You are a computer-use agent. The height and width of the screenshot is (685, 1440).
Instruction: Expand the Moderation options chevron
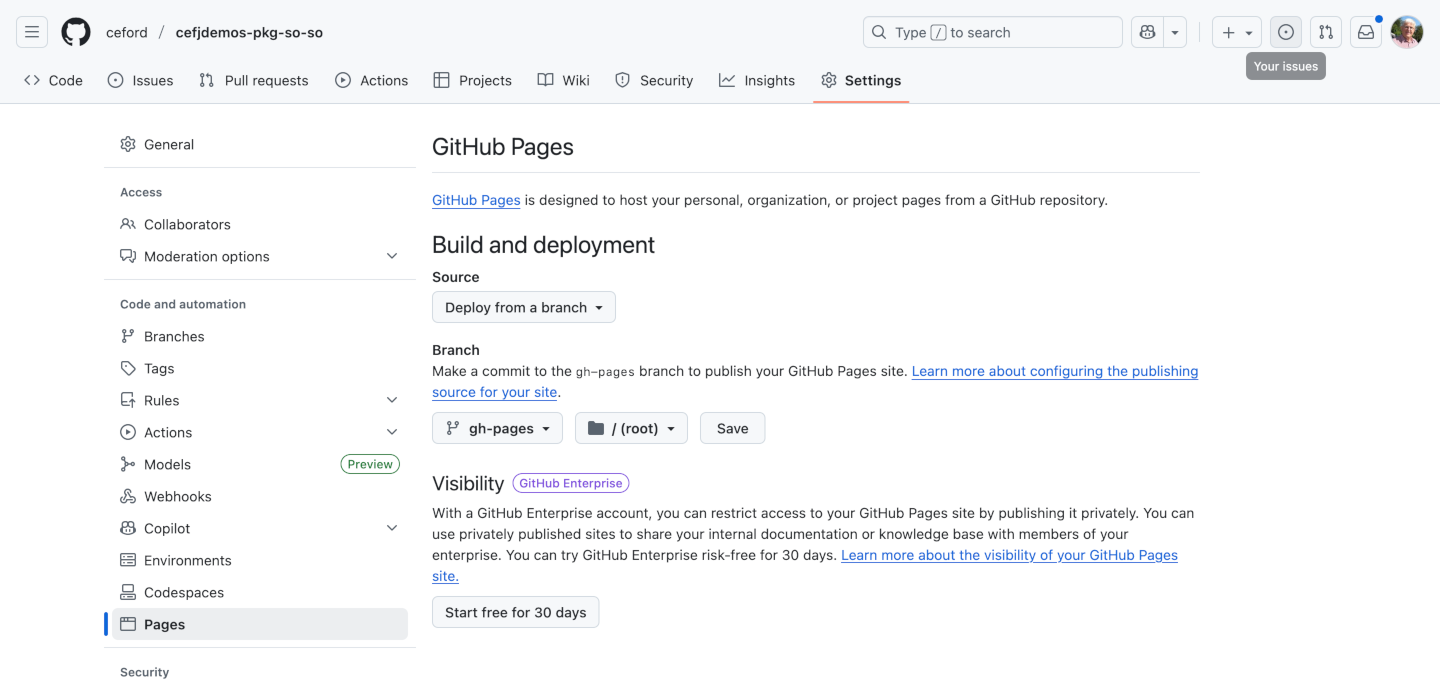pos(392,256)
